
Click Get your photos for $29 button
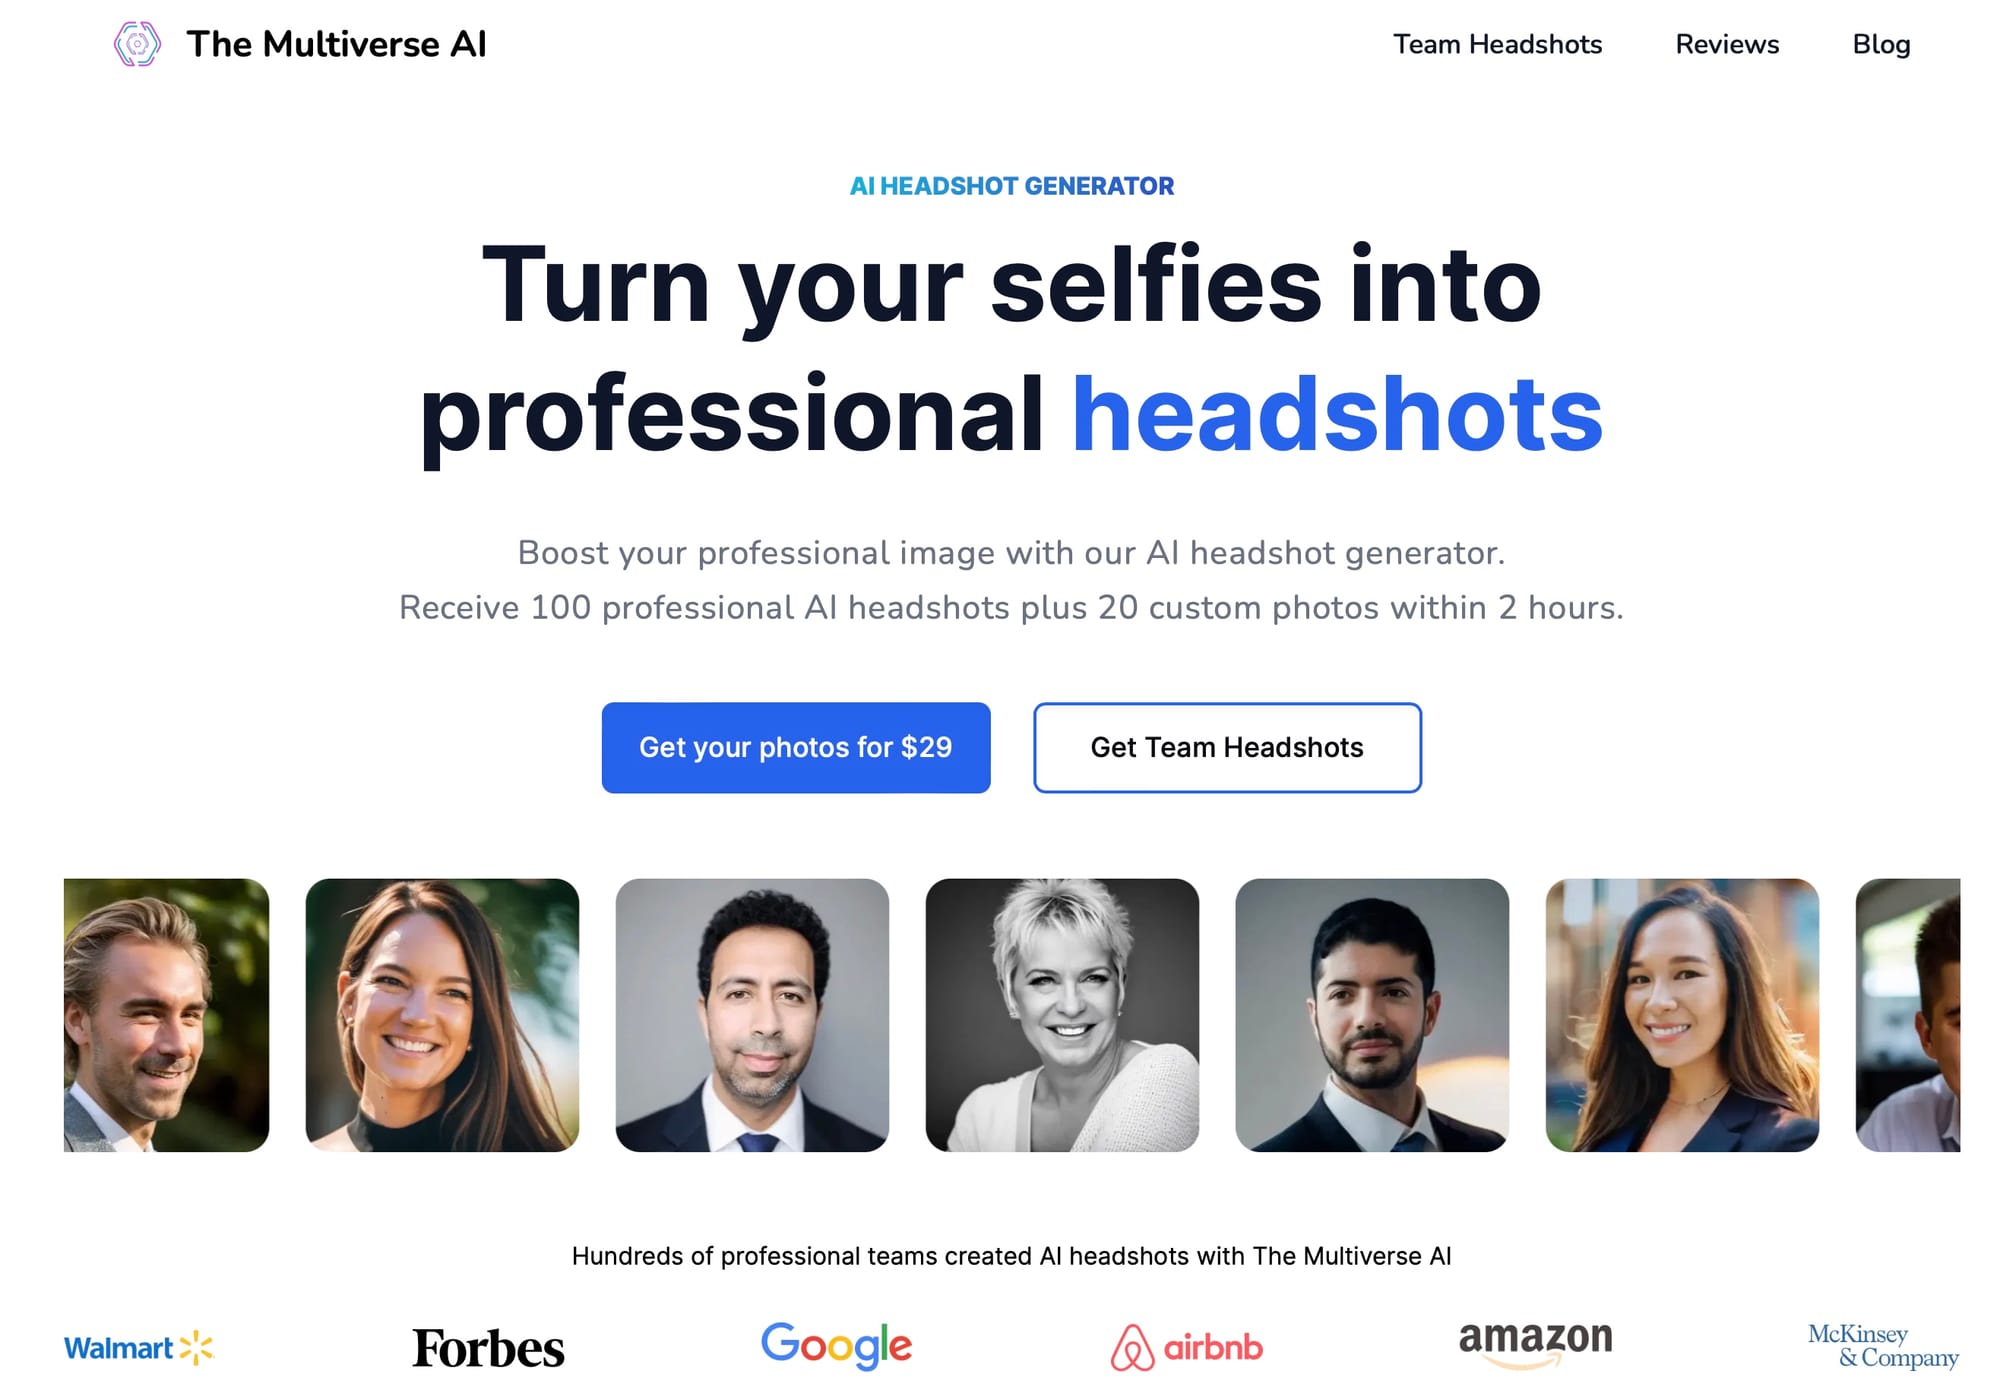click(796, 747)
